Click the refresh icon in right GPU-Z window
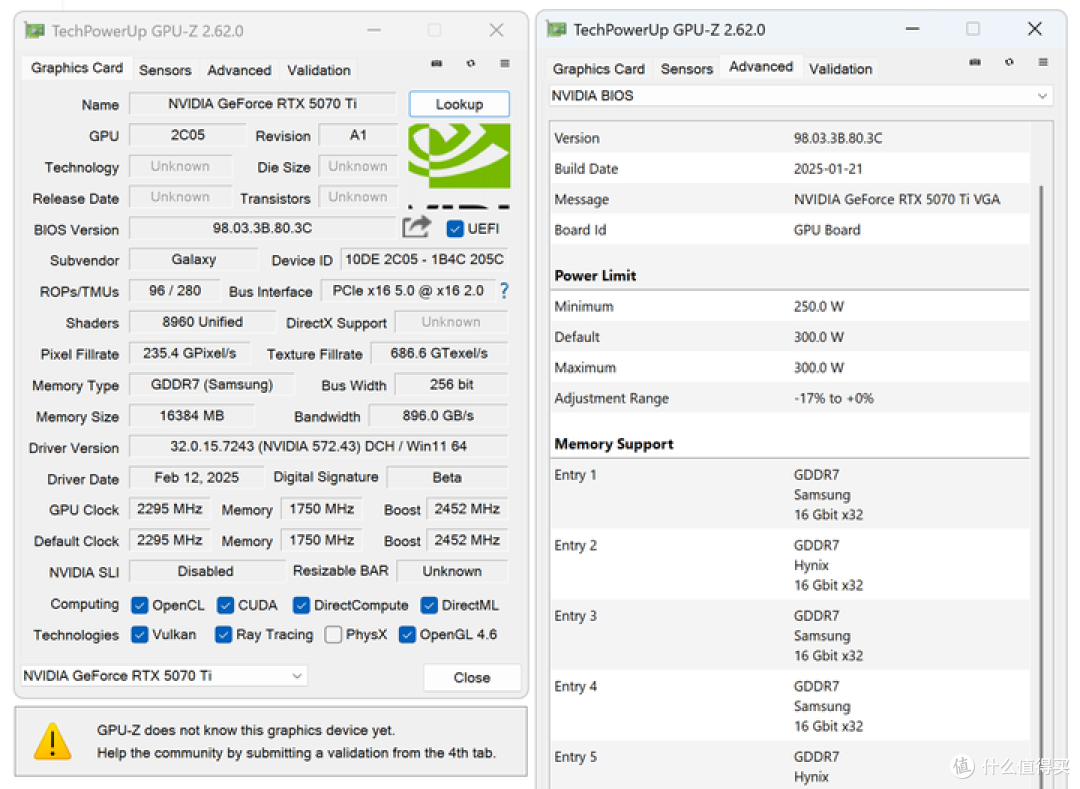 tap(1009, 62)
